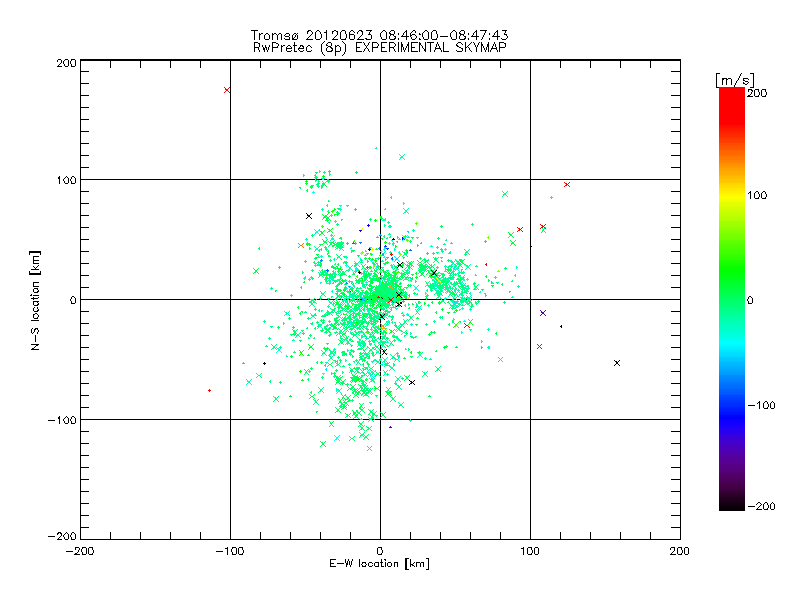Click the N-S location [km] axis label
800x600 pixels.
[x=35, y=300]
